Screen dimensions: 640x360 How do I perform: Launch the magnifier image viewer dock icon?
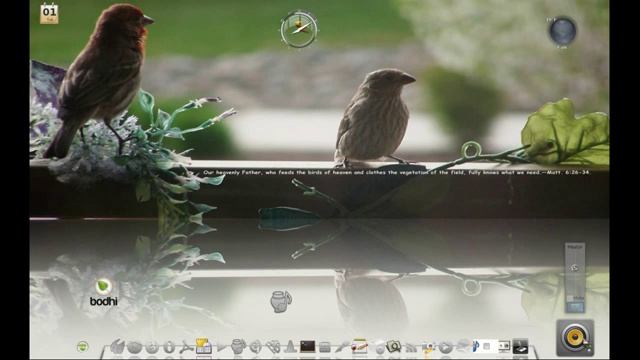tap(394, 347)
